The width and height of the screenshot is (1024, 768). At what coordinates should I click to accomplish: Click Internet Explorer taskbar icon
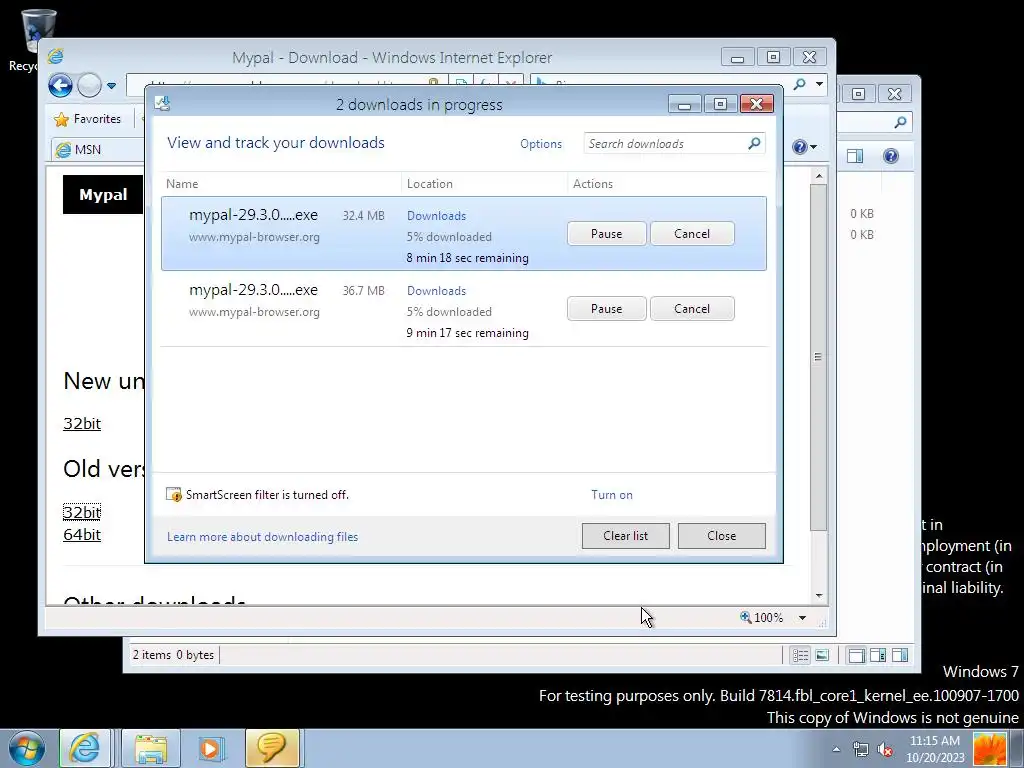pyautogui.click(x=85, y=748)
